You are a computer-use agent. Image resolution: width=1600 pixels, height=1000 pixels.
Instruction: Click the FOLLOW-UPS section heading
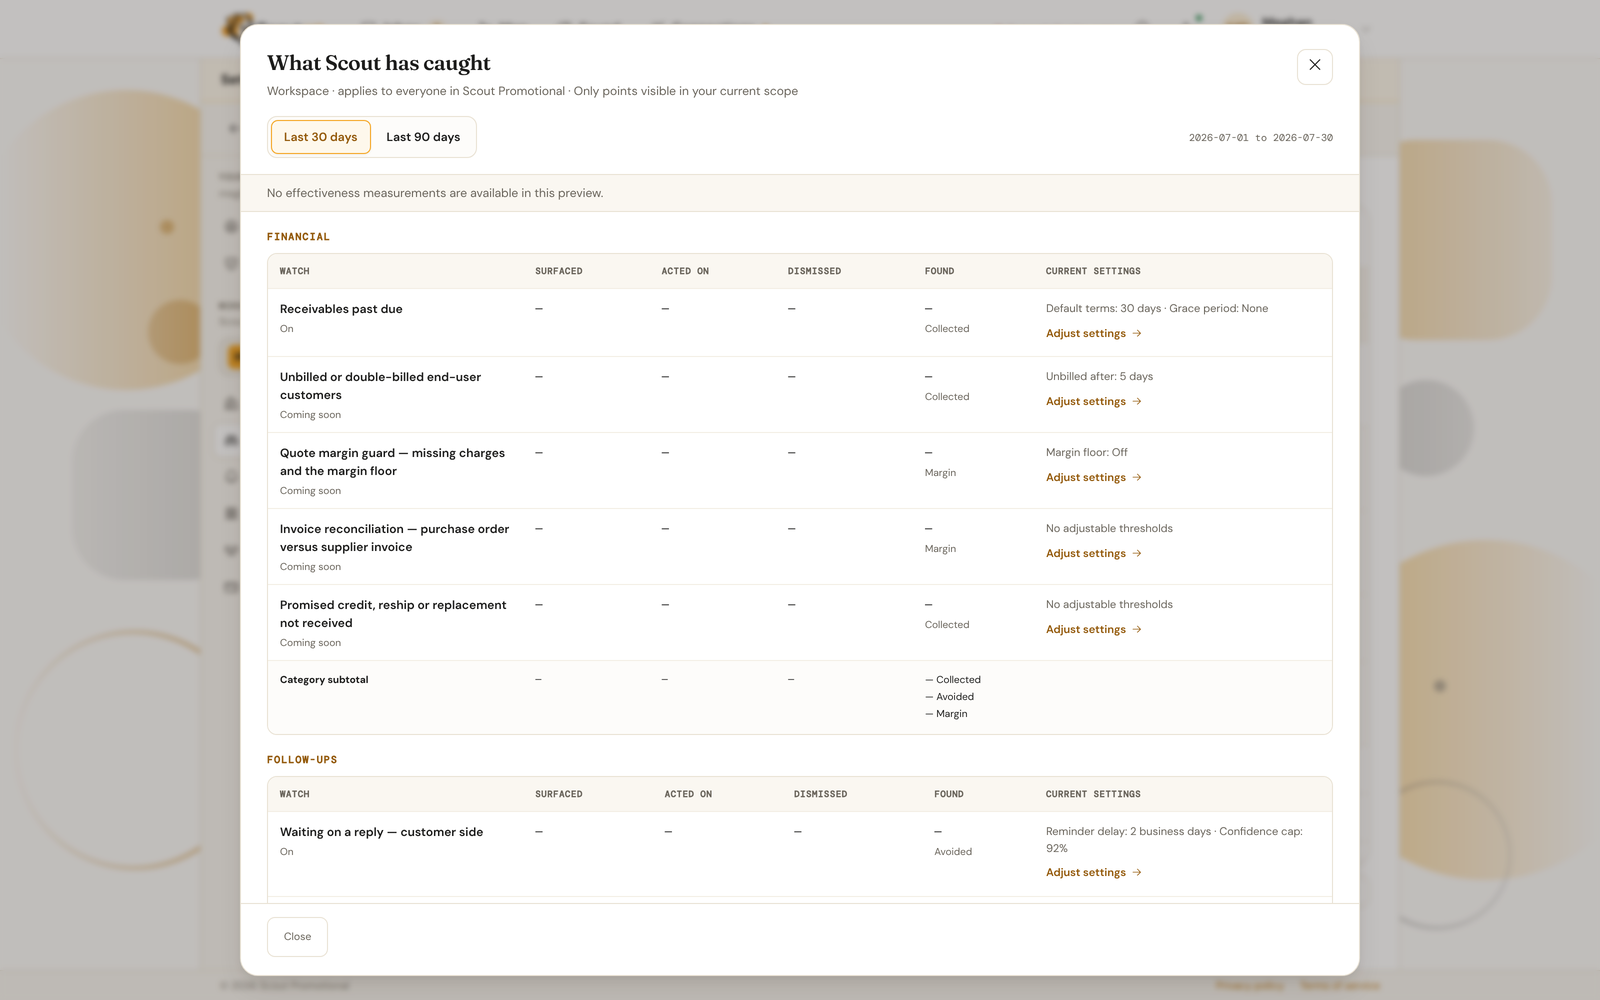tap(302, 760)
